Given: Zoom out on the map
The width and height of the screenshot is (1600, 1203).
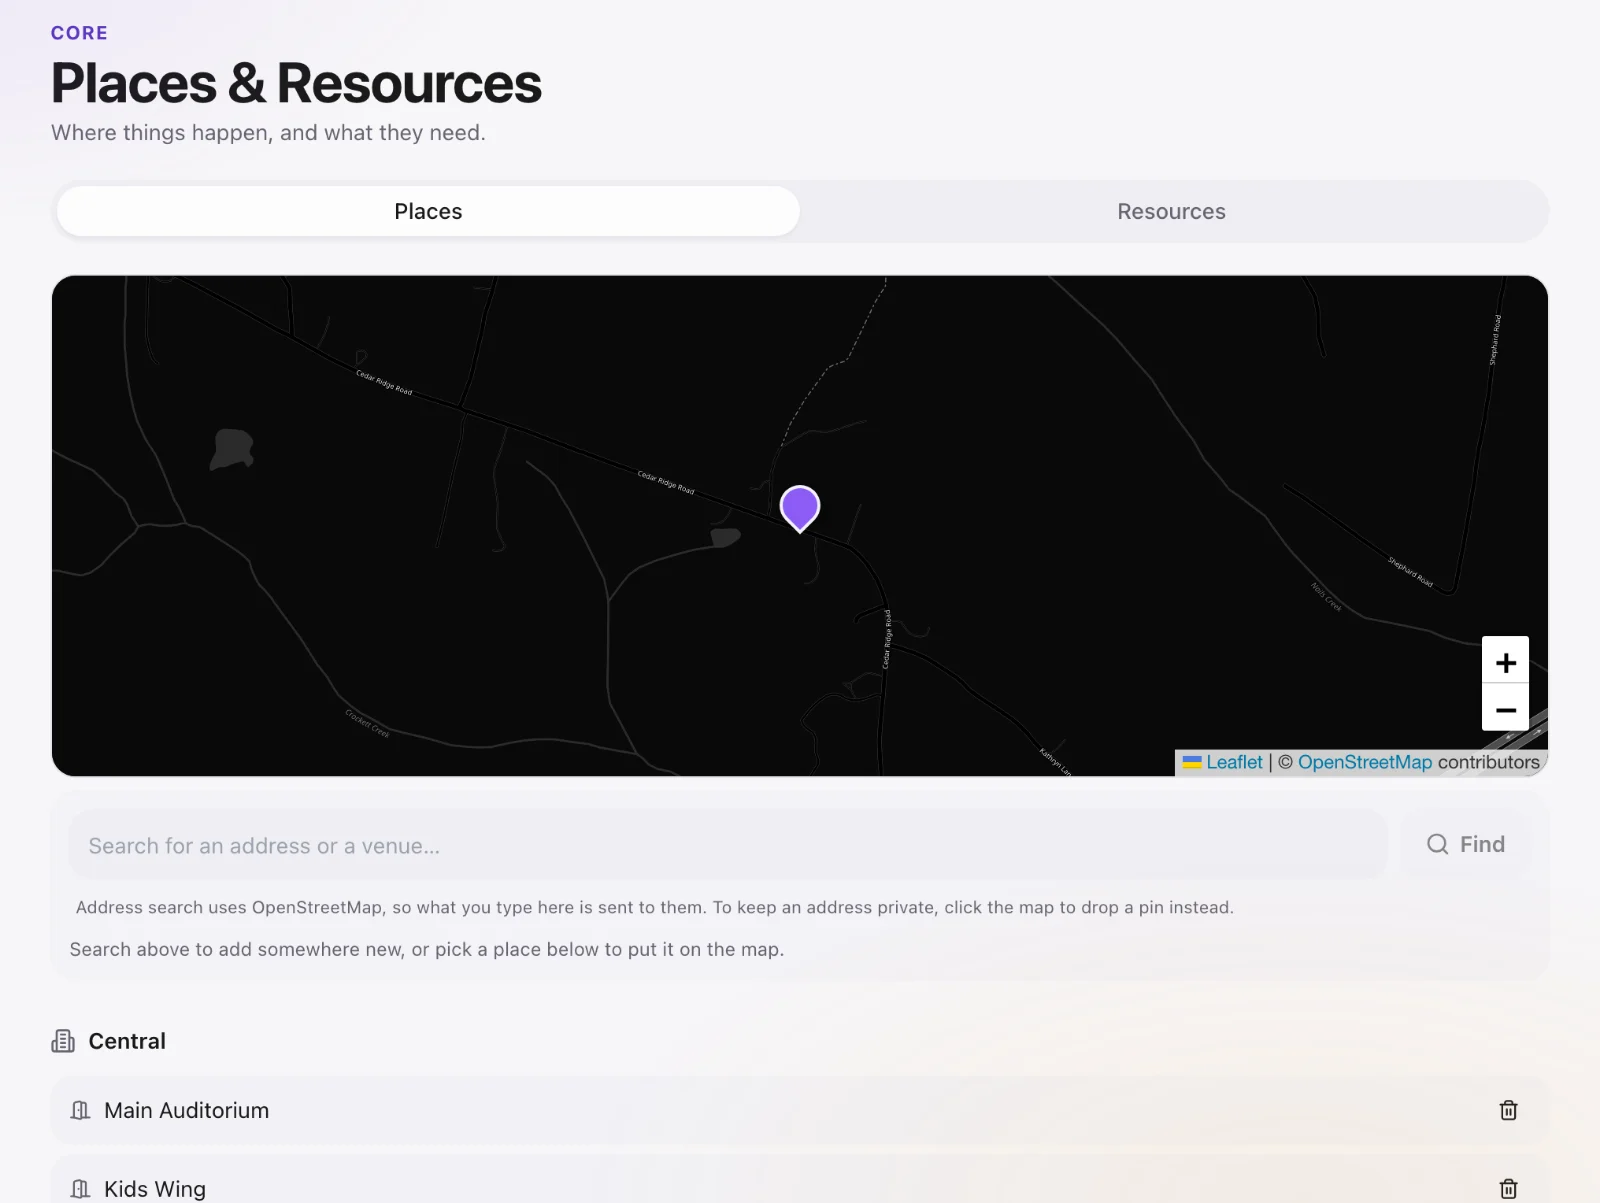Looking at the screenshot, I should pos(1505,708).
